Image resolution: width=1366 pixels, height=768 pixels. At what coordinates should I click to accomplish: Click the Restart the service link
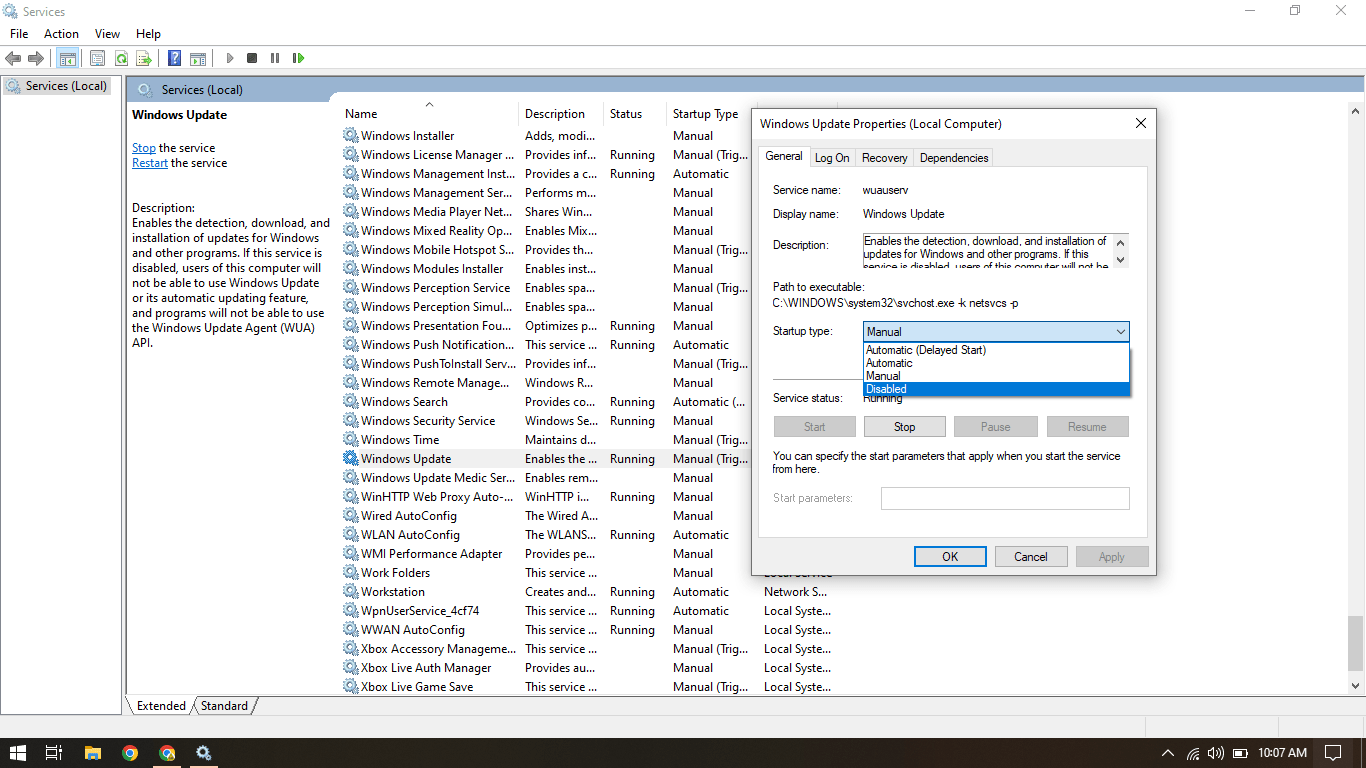pyautogui.click(x=150, y=163)
